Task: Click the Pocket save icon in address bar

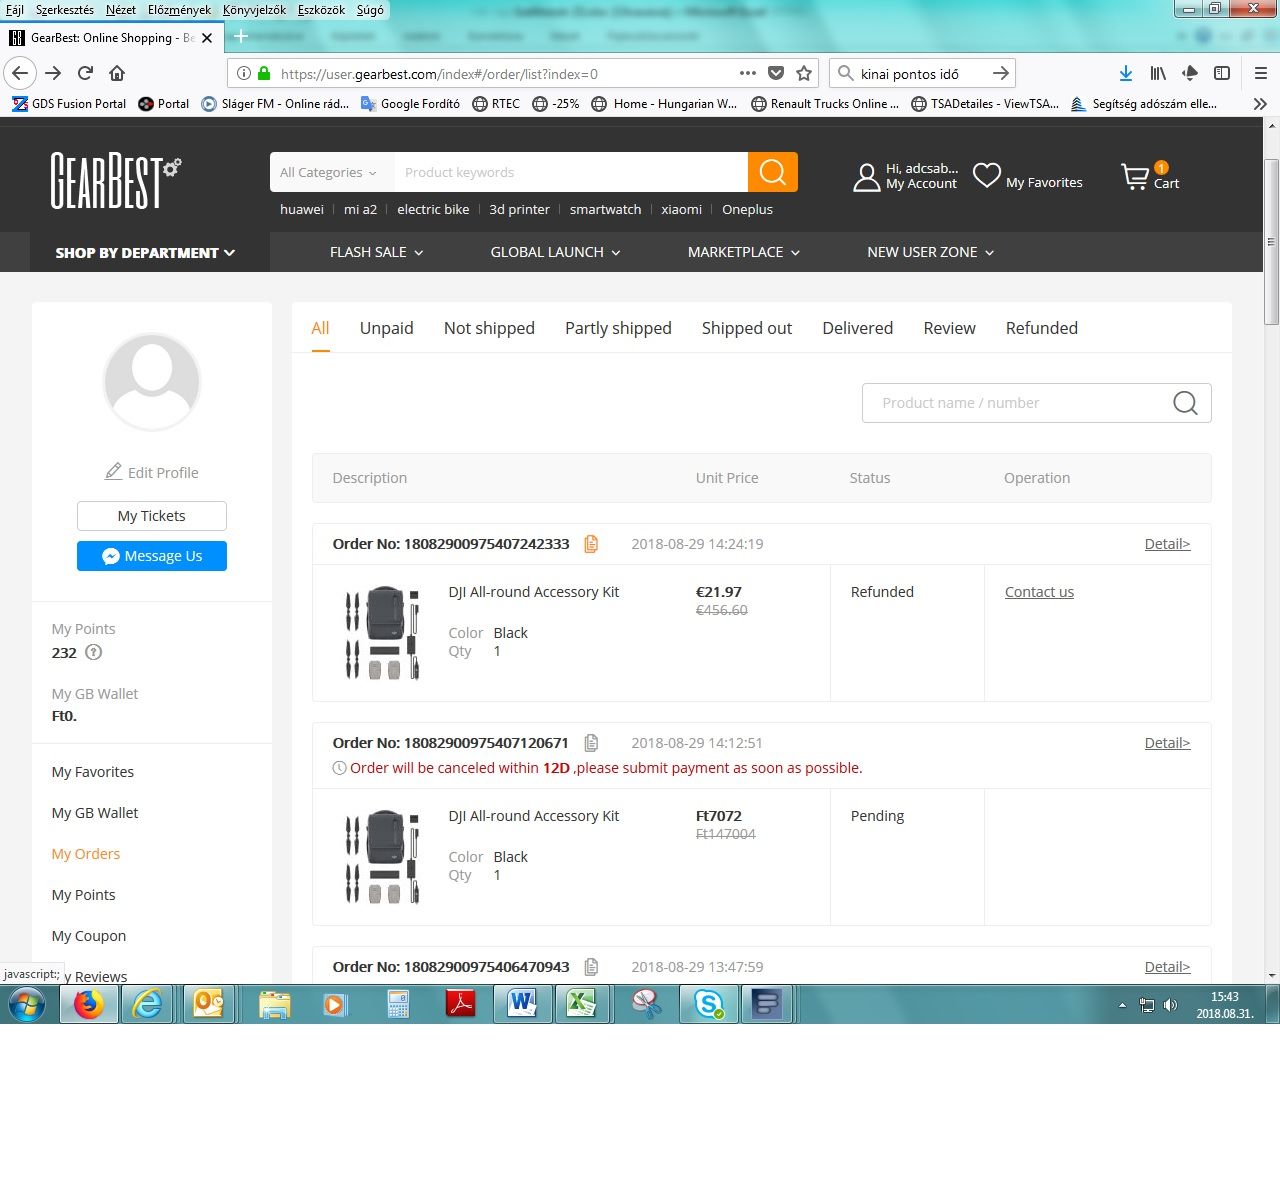Action: point(776,73)
